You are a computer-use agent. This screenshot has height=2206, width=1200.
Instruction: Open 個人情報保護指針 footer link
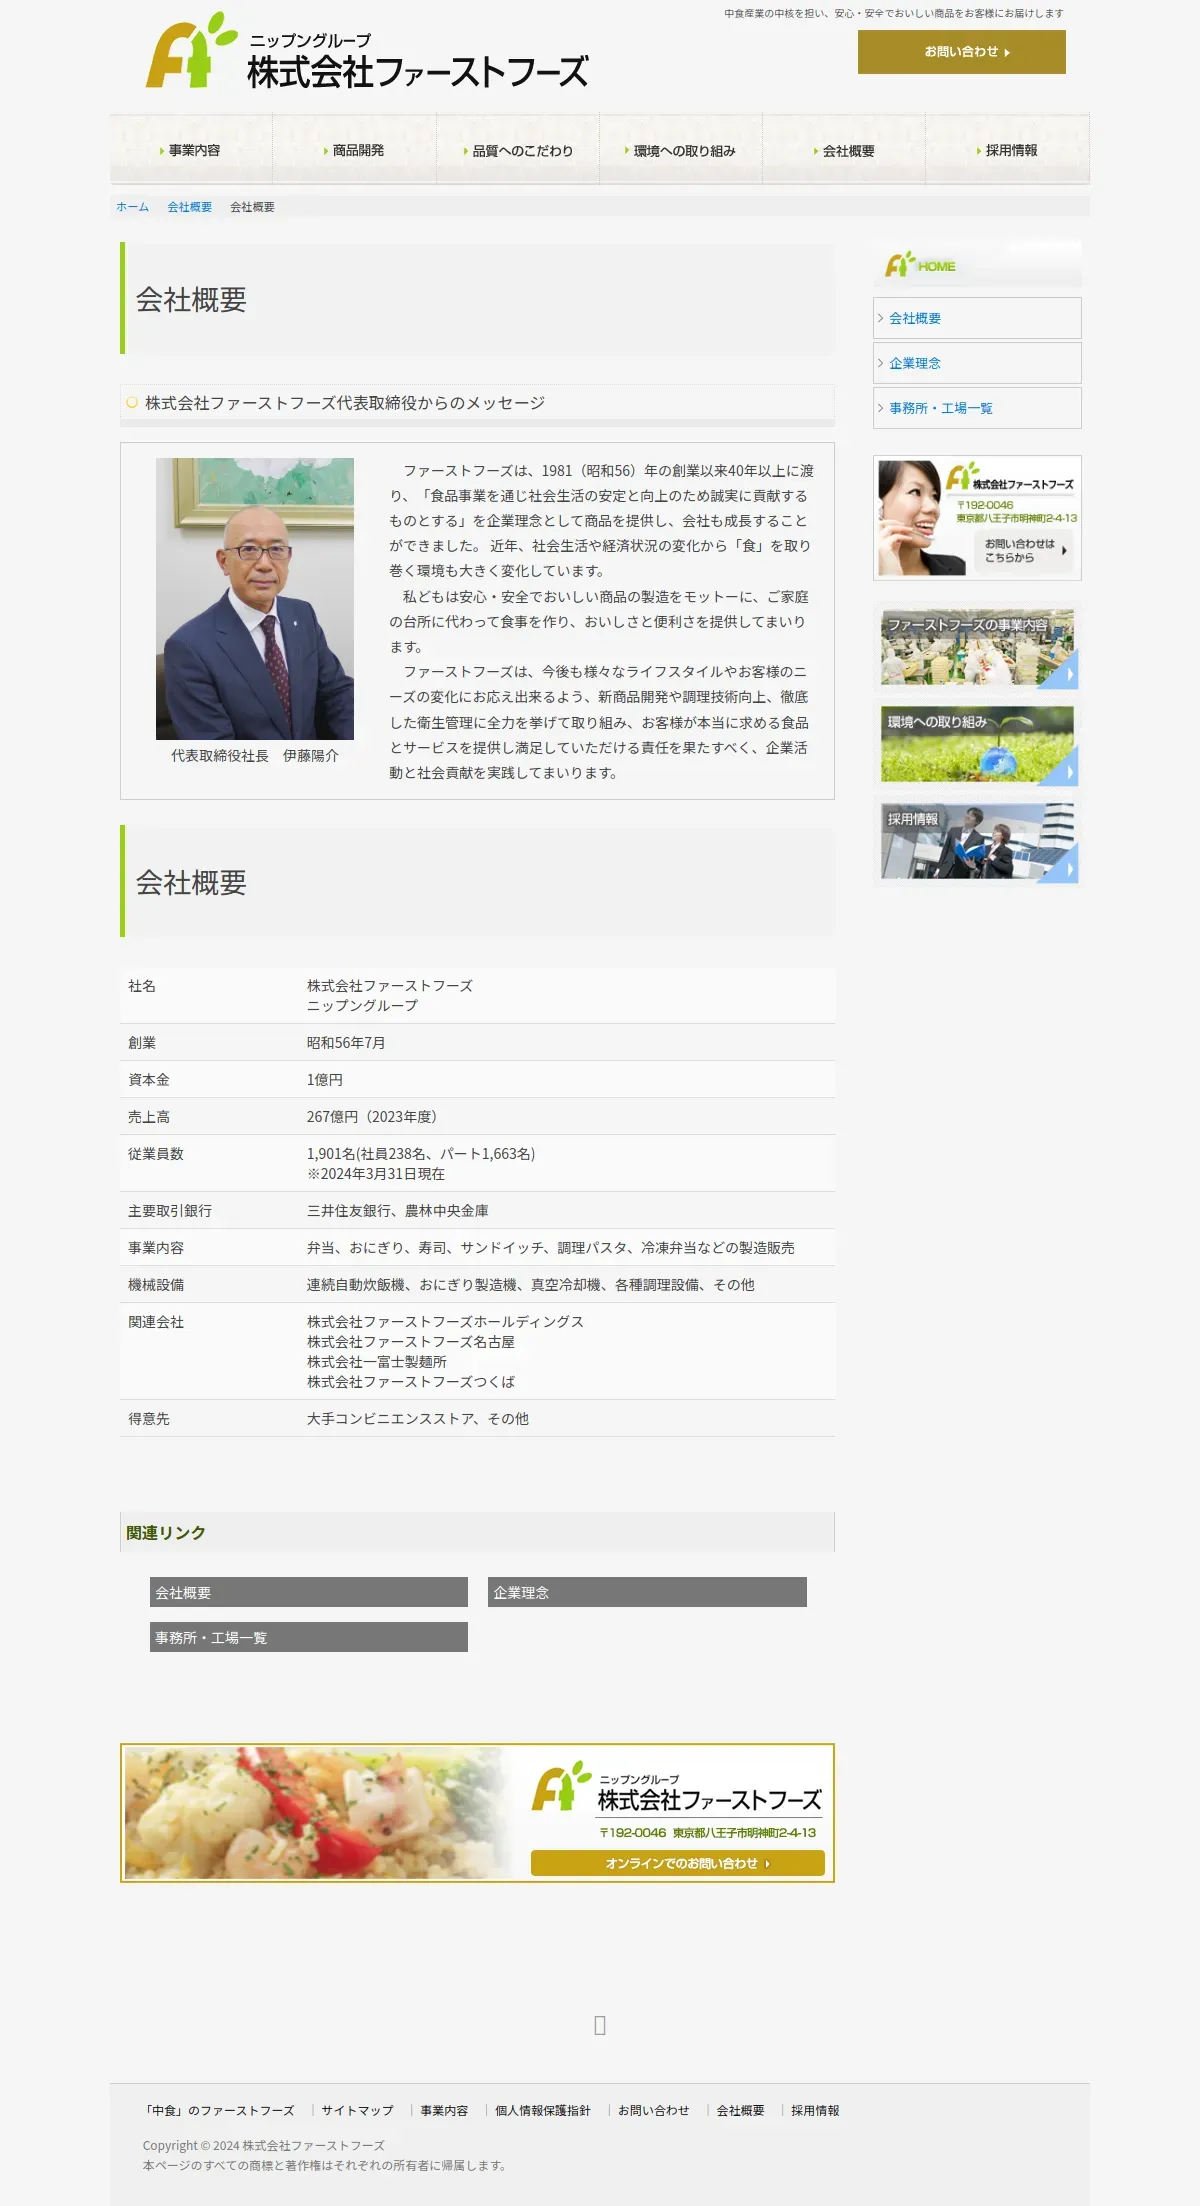click(x=543, y=2110)
